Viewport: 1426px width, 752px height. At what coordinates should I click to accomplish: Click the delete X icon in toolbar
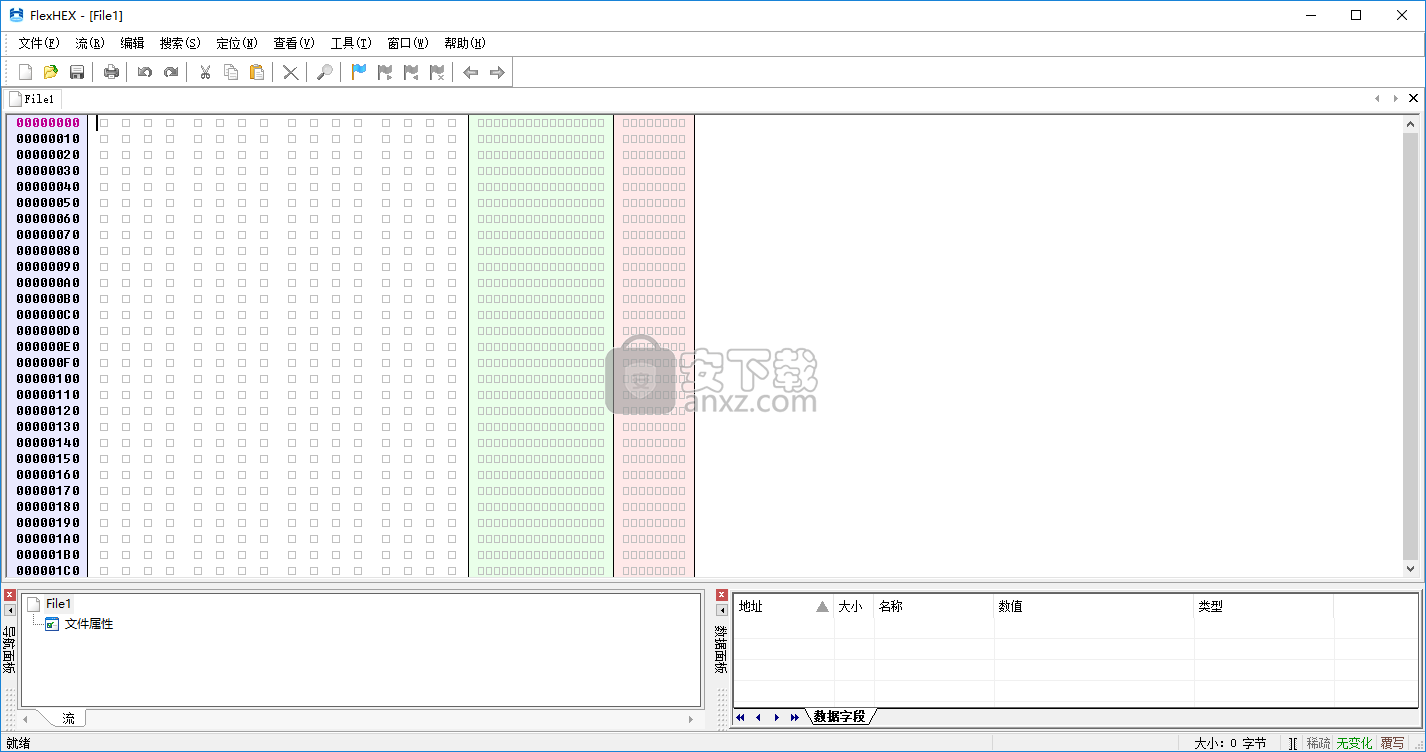point(290,72)
